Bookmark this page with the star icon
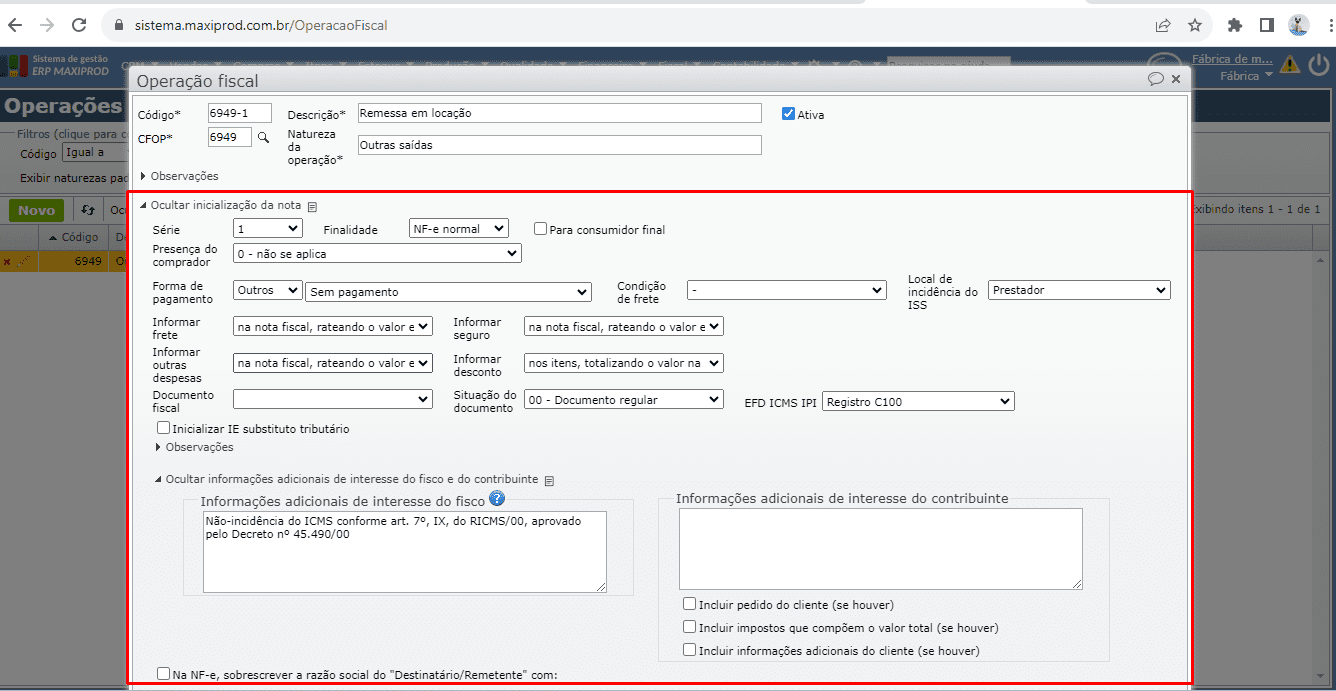This screenshot has width=1336, height=691. [1194, 25]
